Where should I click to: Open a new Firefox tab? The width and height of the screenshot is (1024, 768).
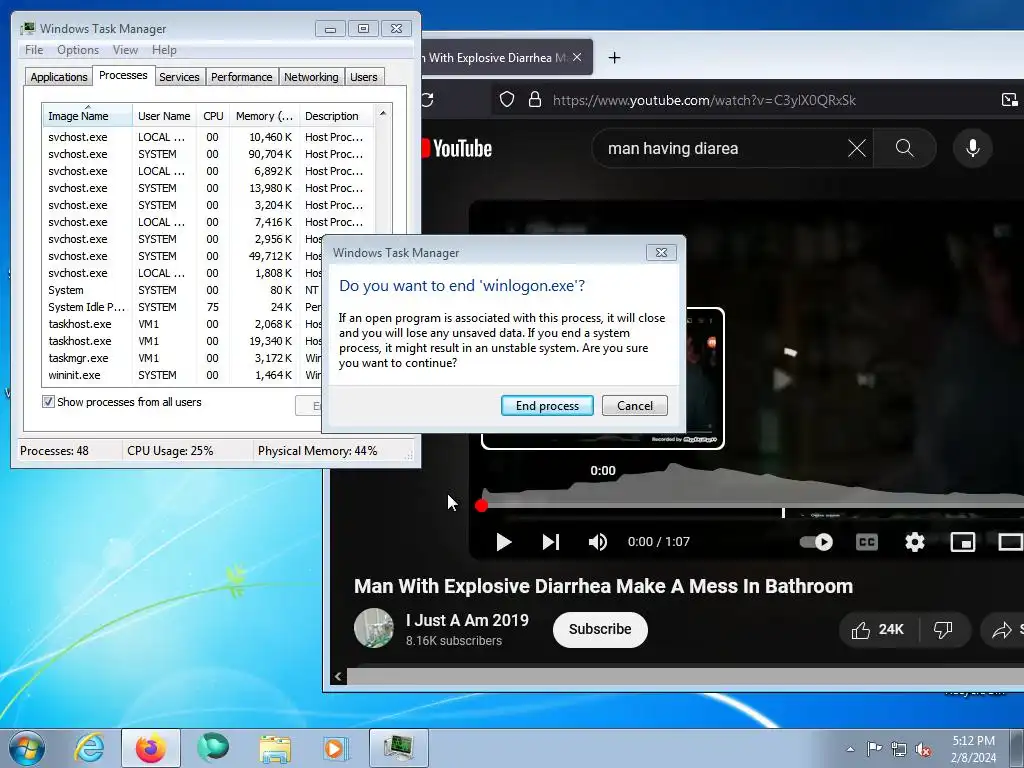(614, 57)
